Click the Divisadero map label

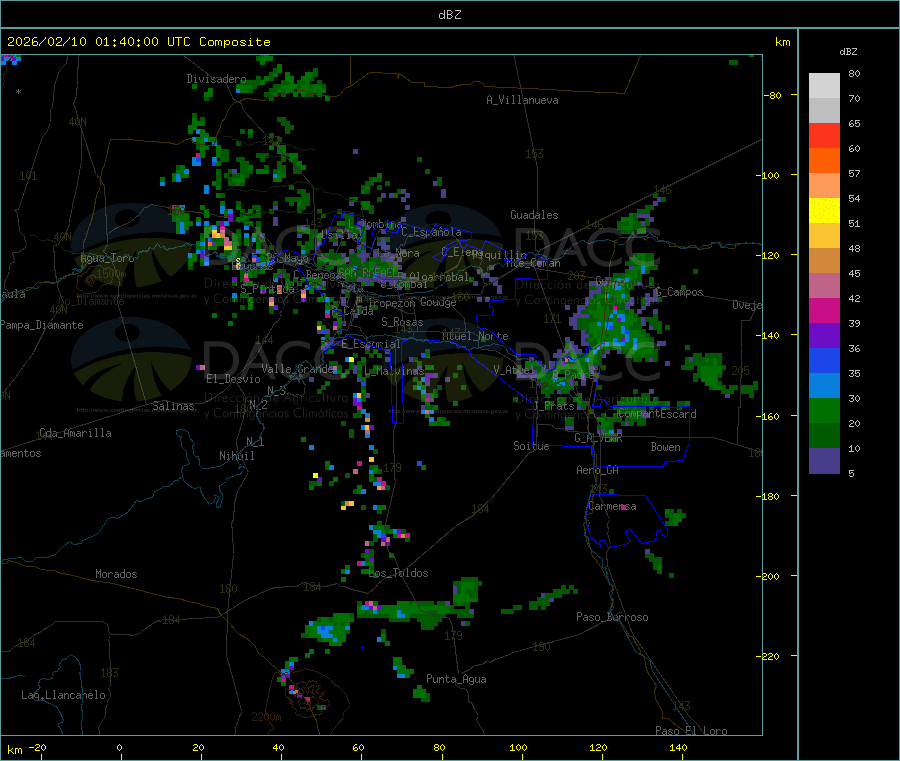click(x=216, y=79)
